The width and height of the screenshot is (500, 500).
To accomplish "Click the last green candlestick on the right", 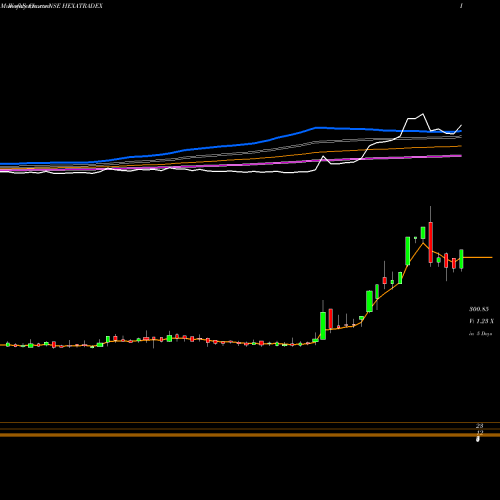I will [461, 259].
